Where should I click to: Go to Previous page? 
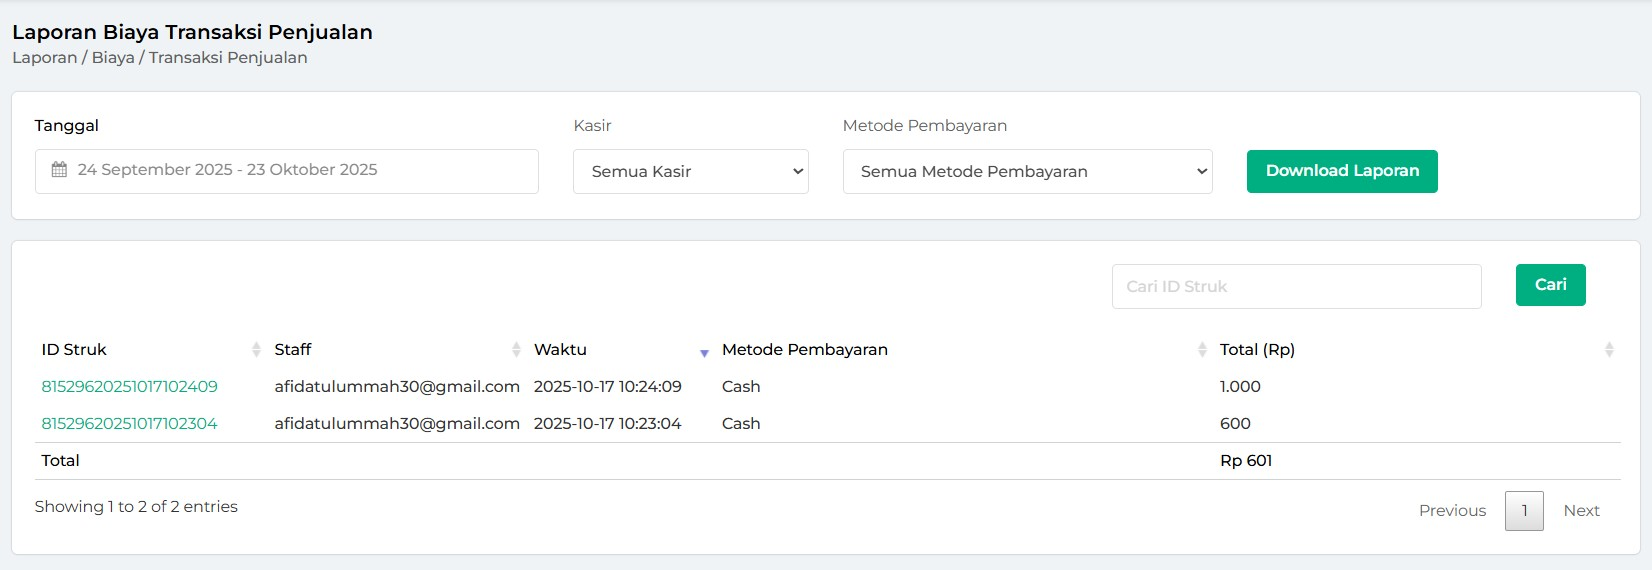[x=1452, y=511]
